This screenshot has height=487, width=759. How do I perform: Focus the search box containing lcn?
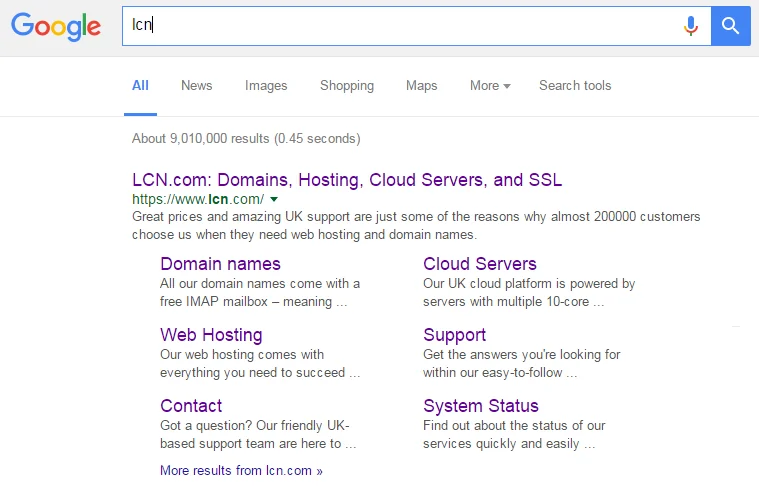416,26
